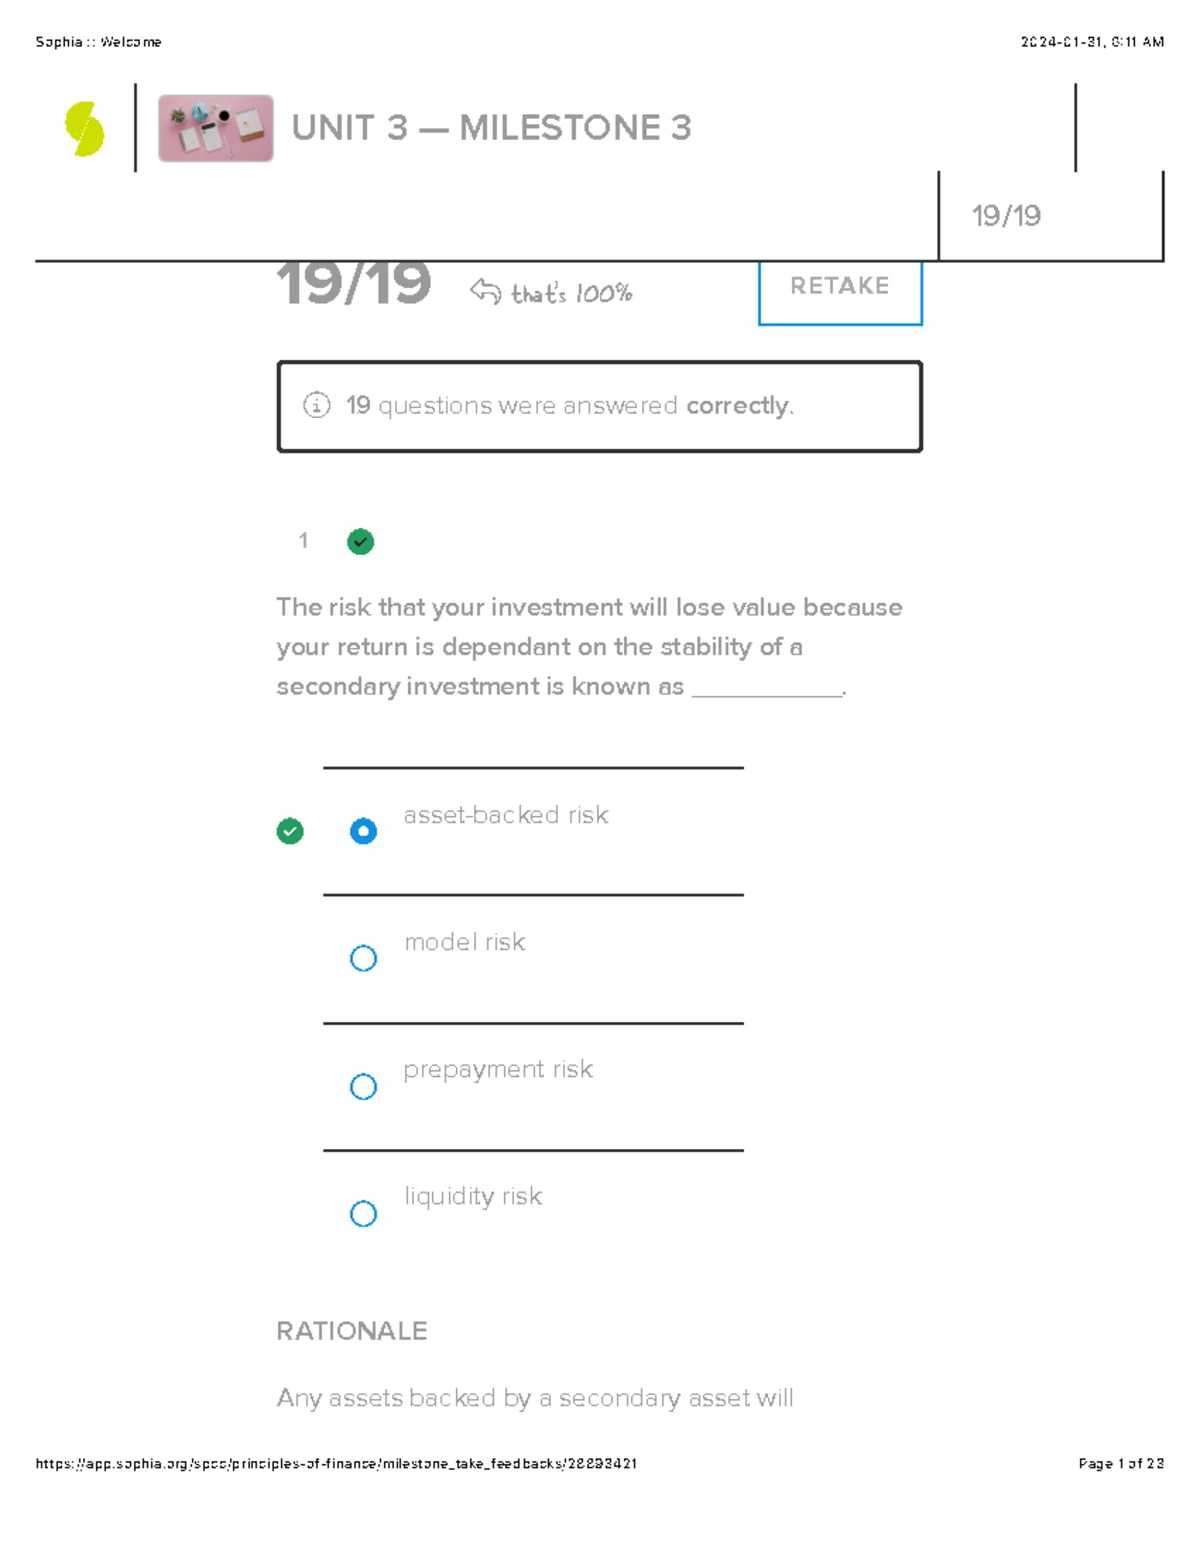
Task: Click the large 19/19 score text
Action: pyautogui.click(x=354, y=283)
